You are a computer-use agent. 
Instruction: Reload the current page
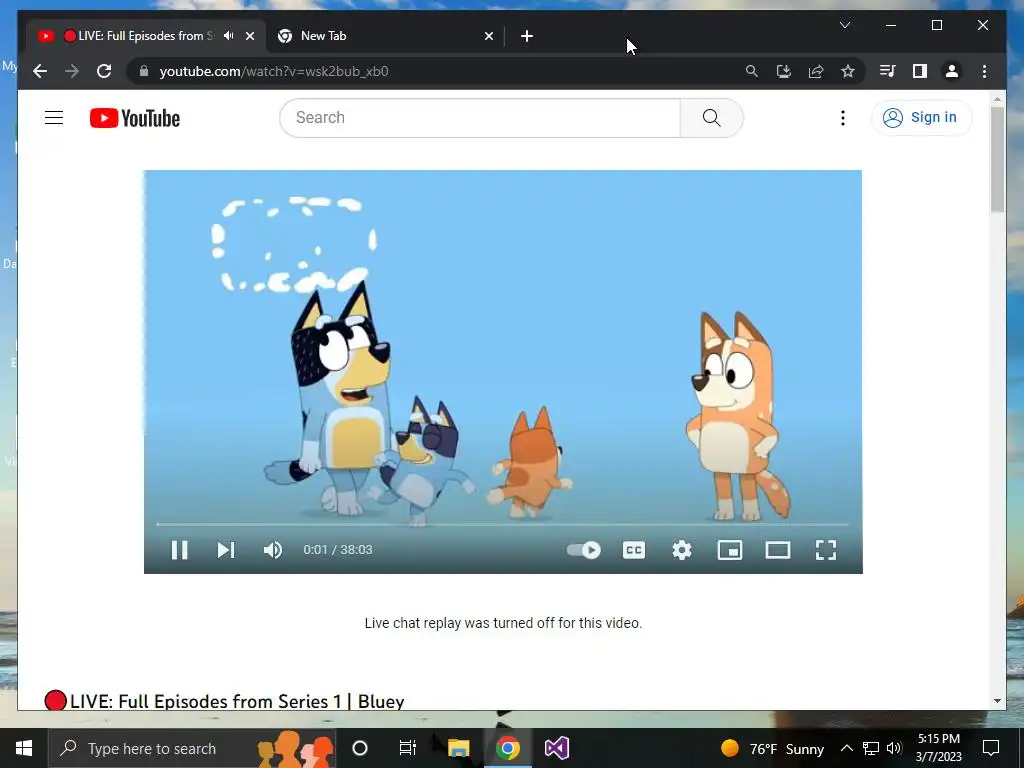point(104,71)
